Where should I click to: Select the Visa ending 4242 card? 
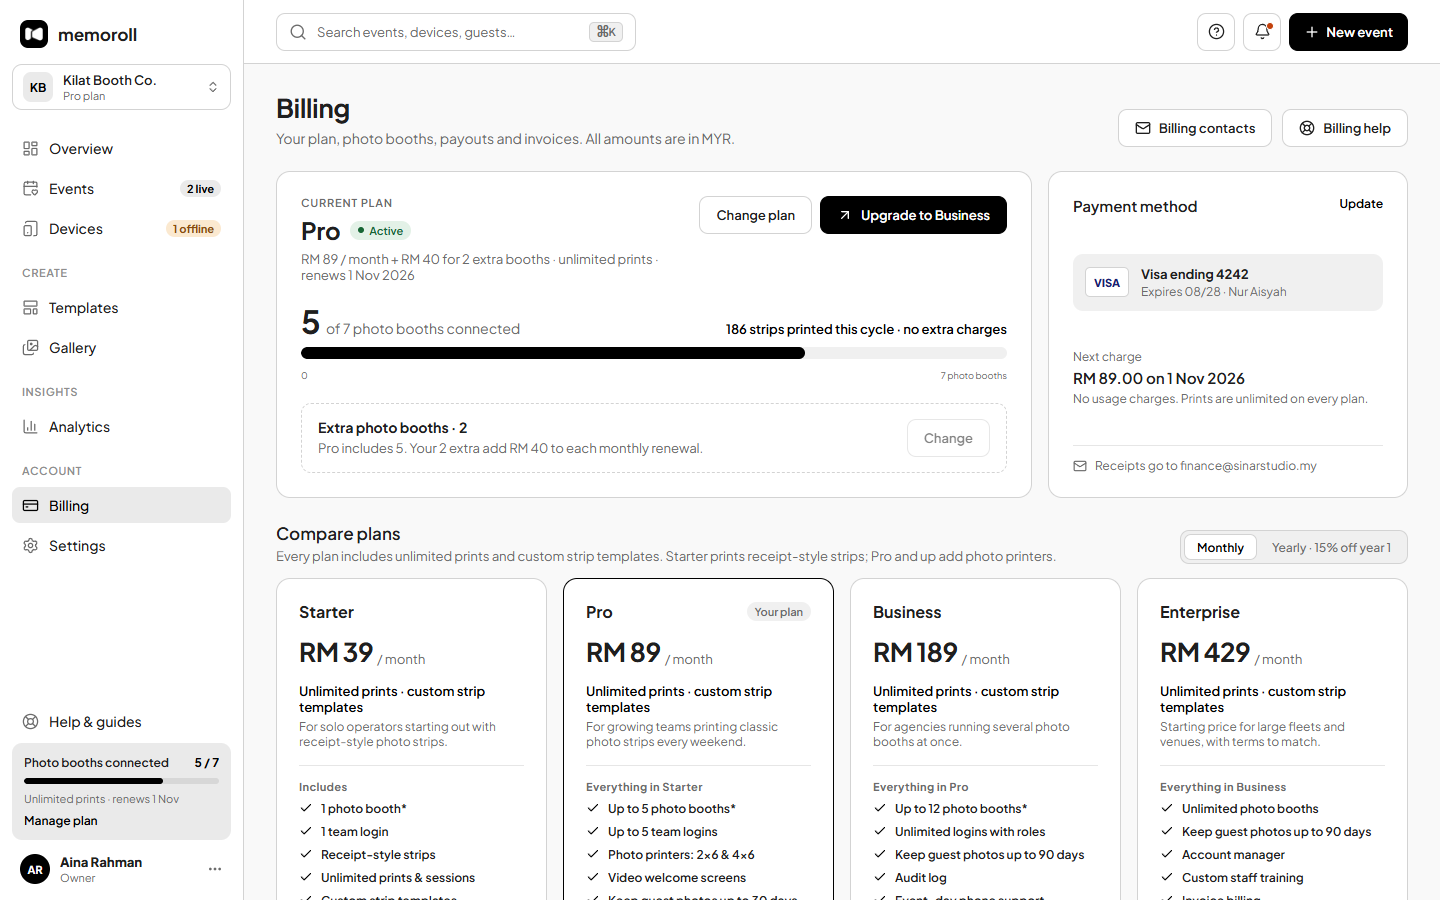(1228, 282)
